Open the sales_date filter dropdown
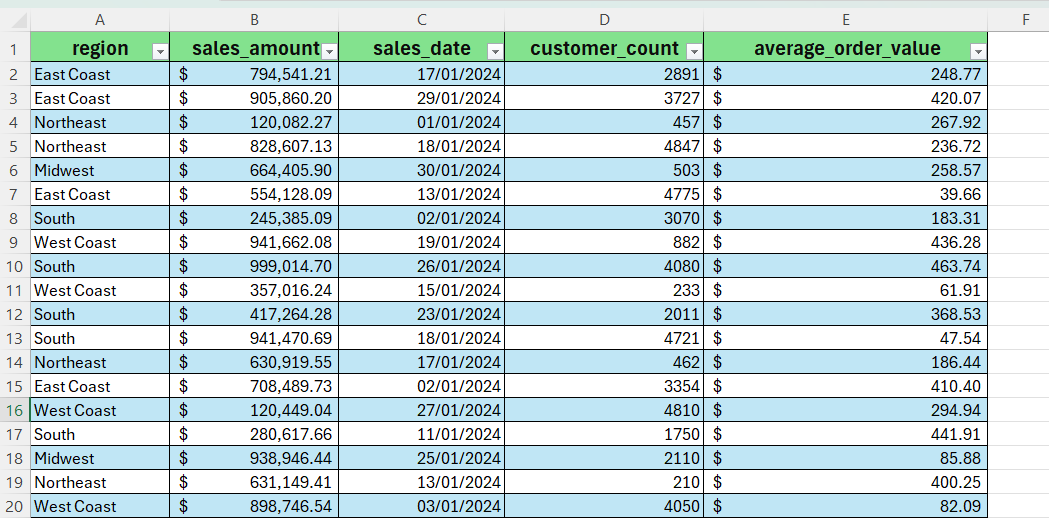1049x518 pixels. [x=494, y=51]
